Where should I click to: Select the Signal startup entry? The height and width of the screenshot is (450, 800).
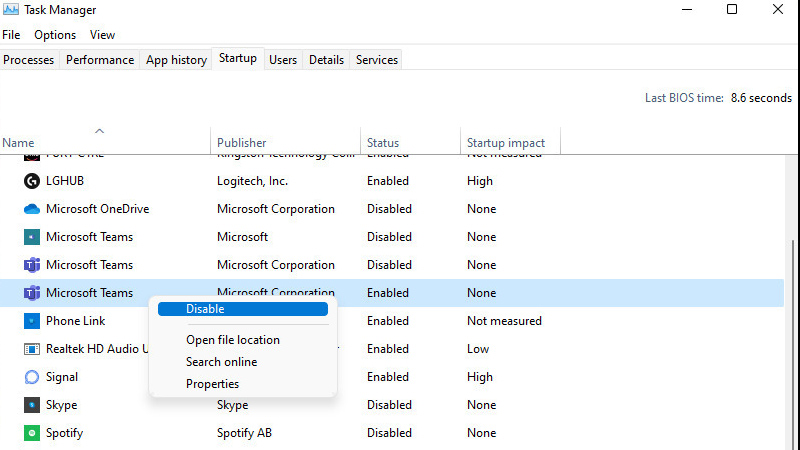[x=62, y=378]
